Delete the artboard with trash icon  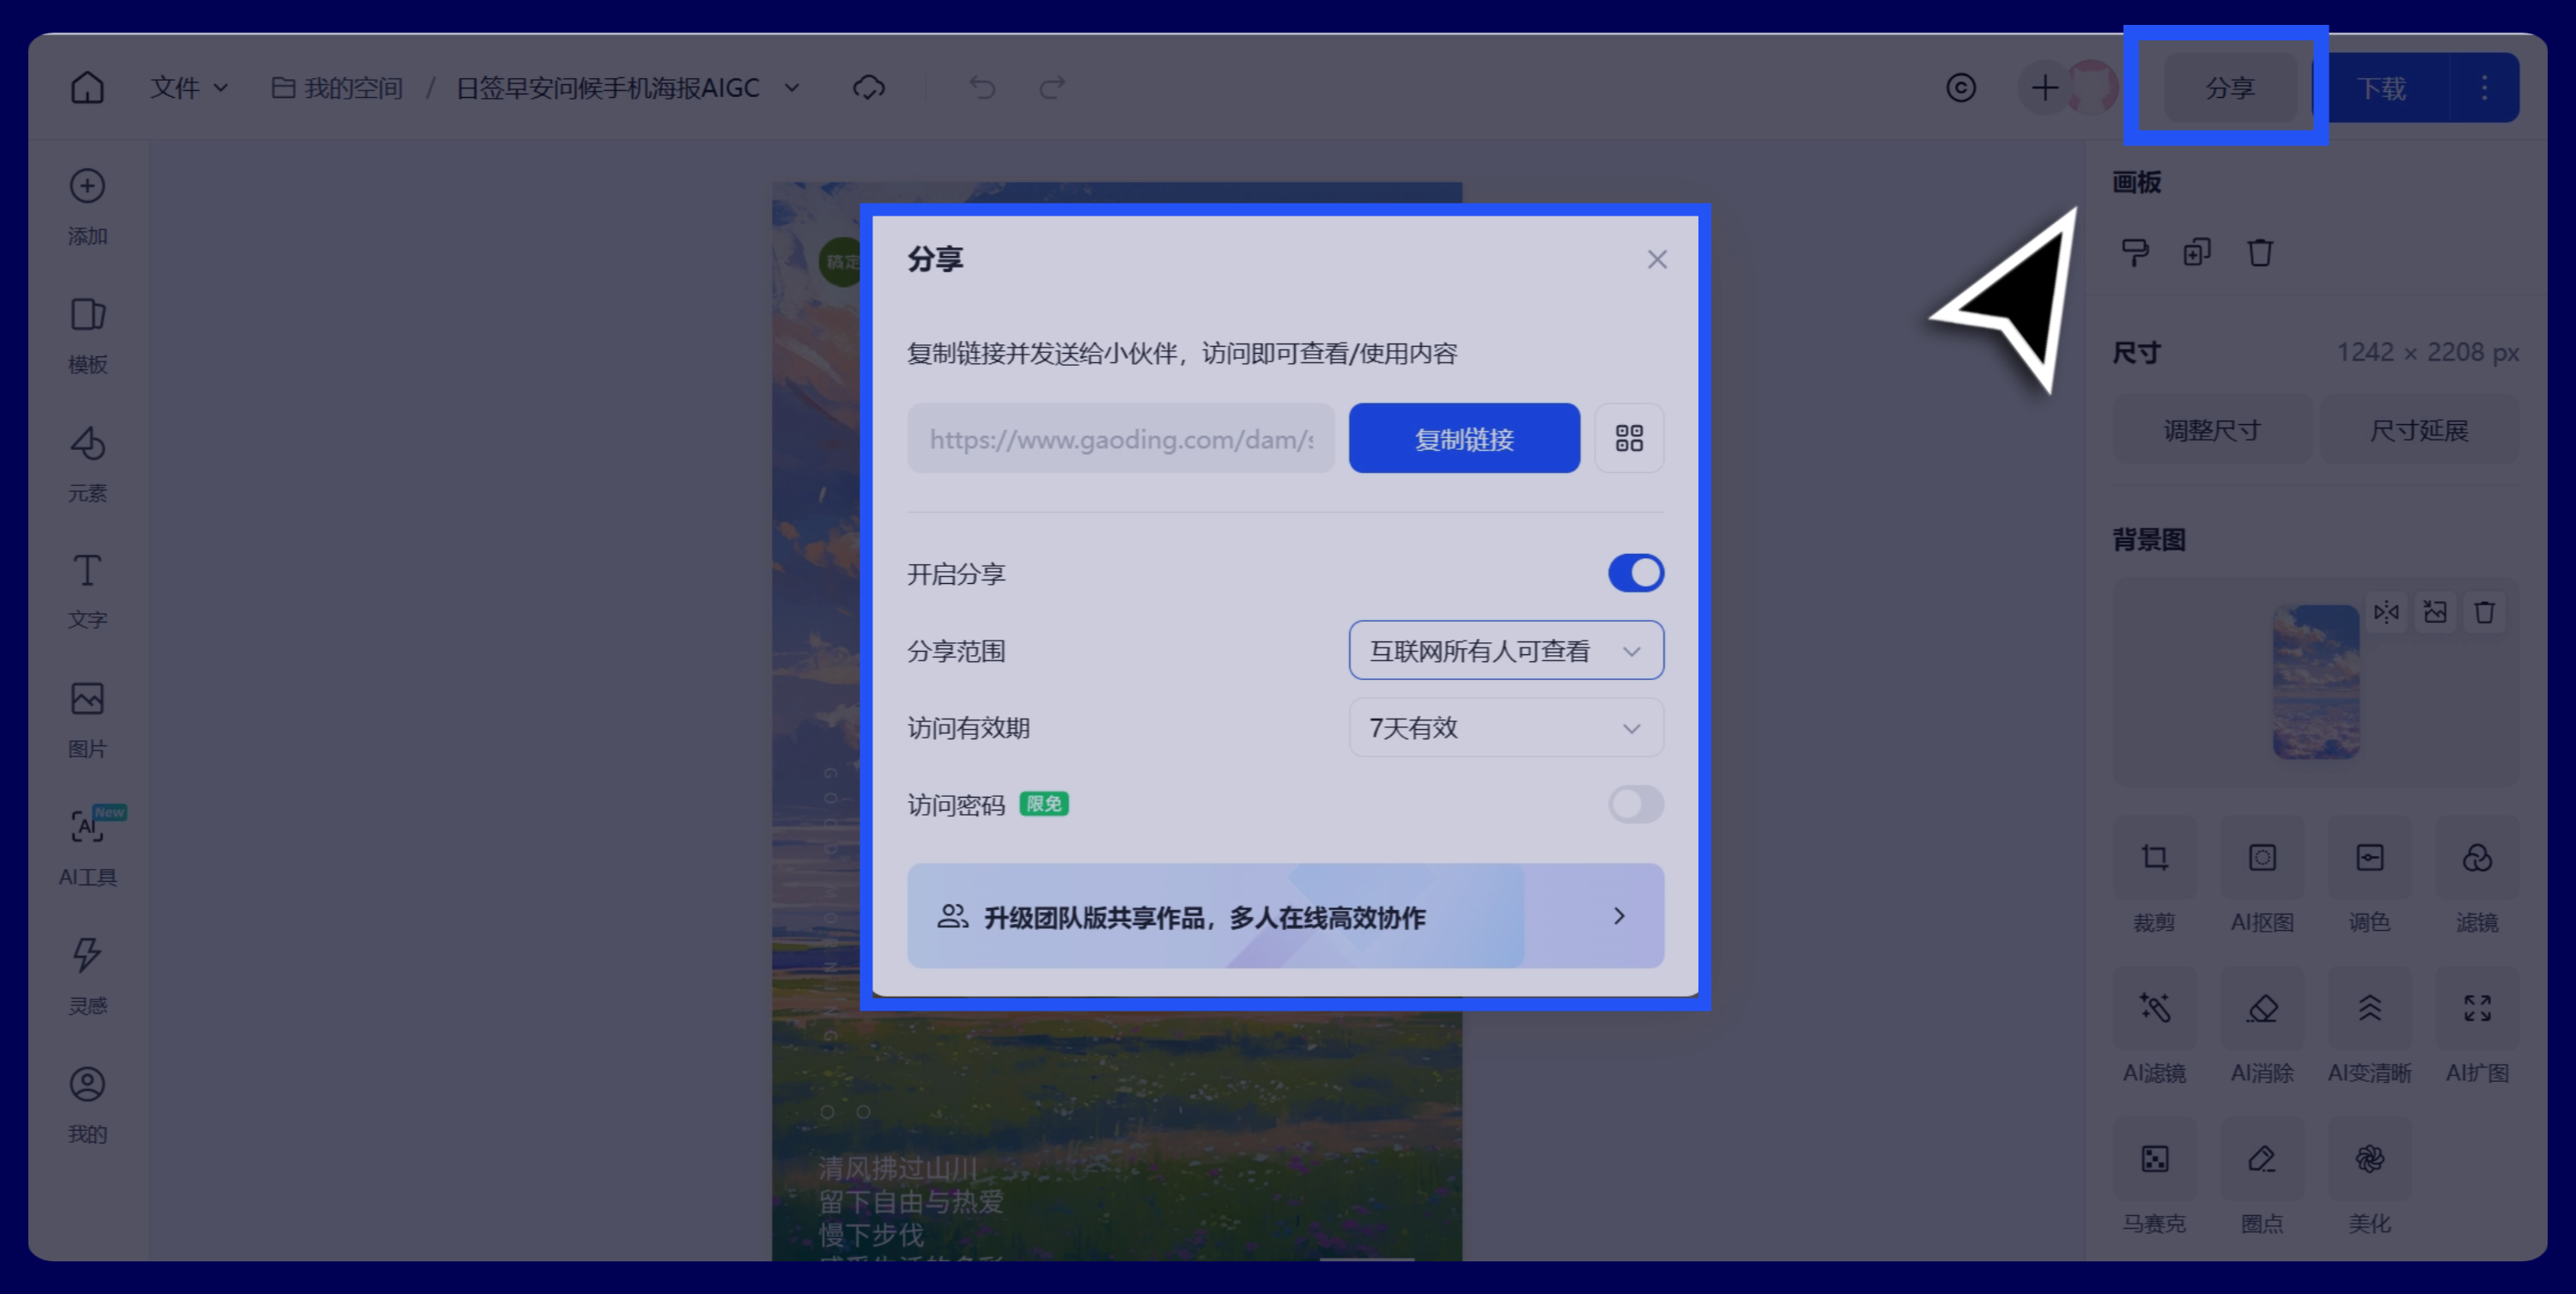pos(2260,252)
